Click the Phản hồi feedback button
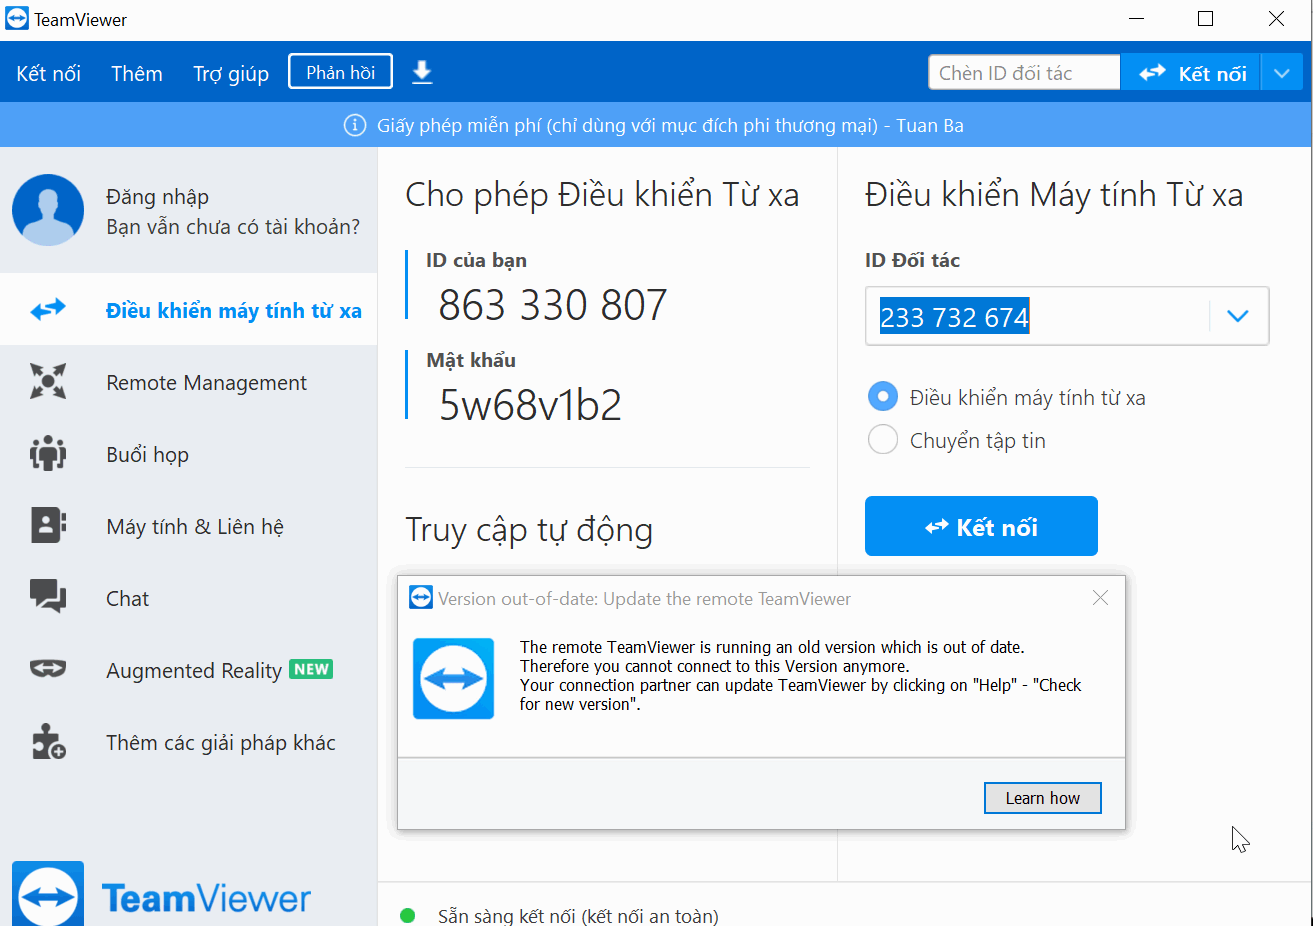The height and width of the screenshot is (926, 1313). [x=340, y=72]
